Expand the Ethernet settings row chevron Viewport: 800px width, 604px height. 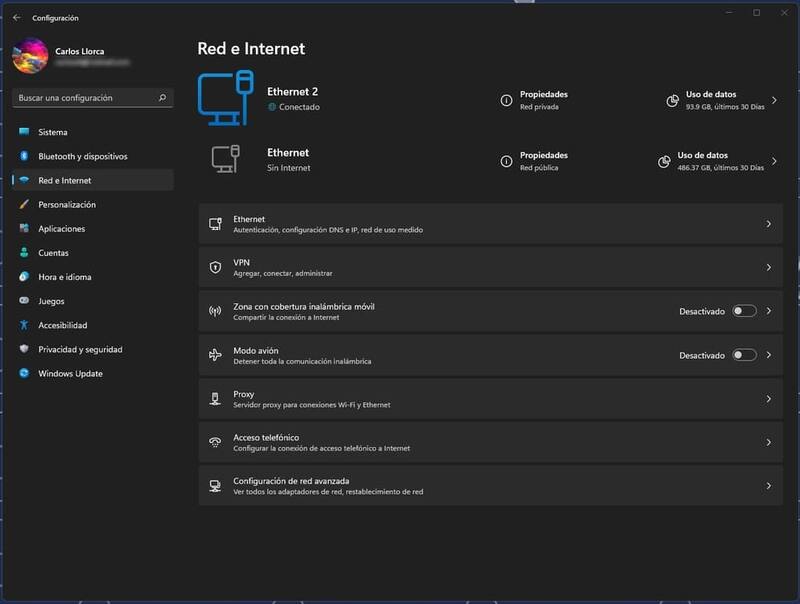click(x=768, y=224)
